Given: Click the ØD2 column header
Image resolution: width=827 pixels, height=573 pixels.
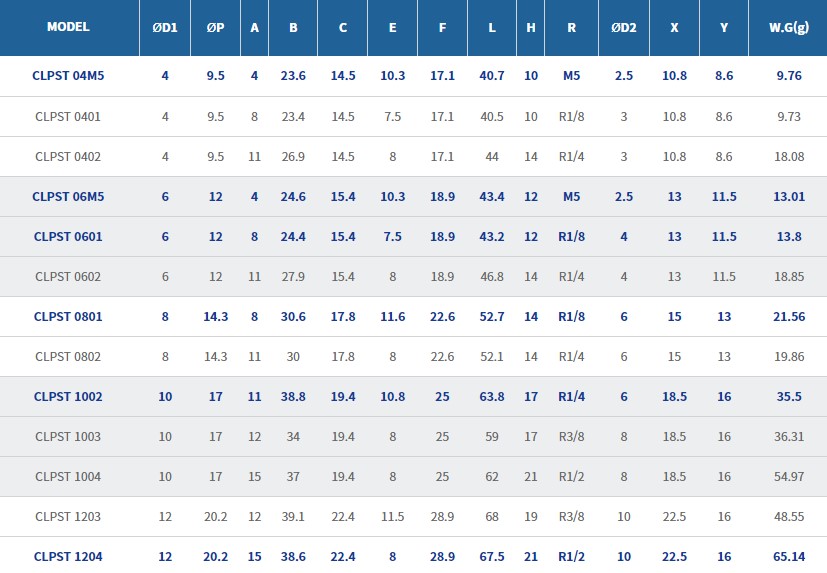Looking at the screenshot, I should 624,27.
